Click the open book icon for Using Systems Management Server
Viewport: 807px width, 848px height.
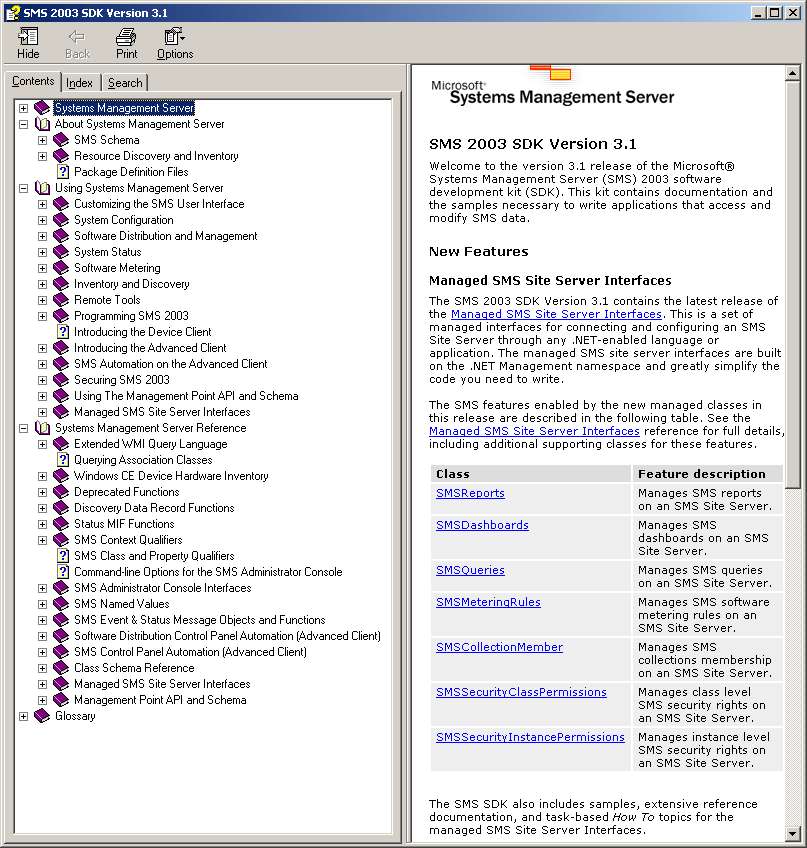coord(42,188)
